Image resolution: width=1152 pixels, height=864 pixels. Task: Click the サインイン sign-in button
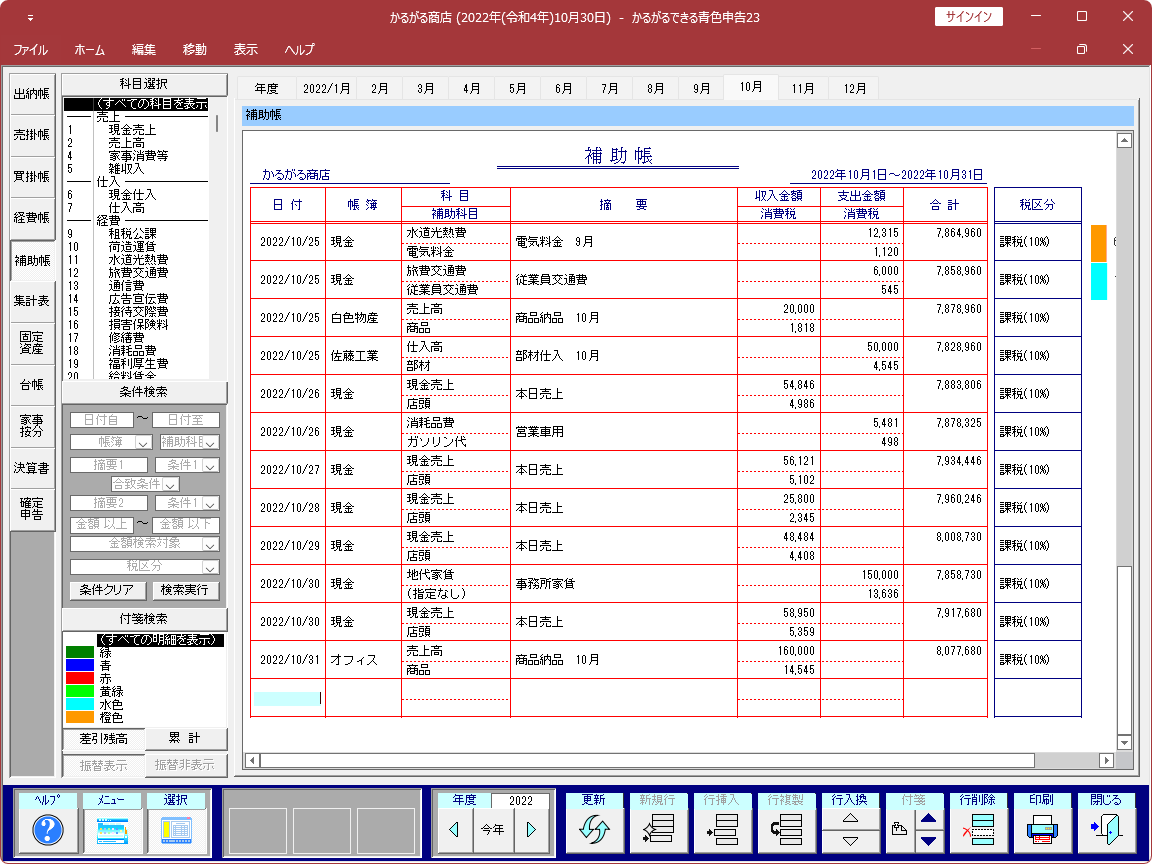coord(968,17)
